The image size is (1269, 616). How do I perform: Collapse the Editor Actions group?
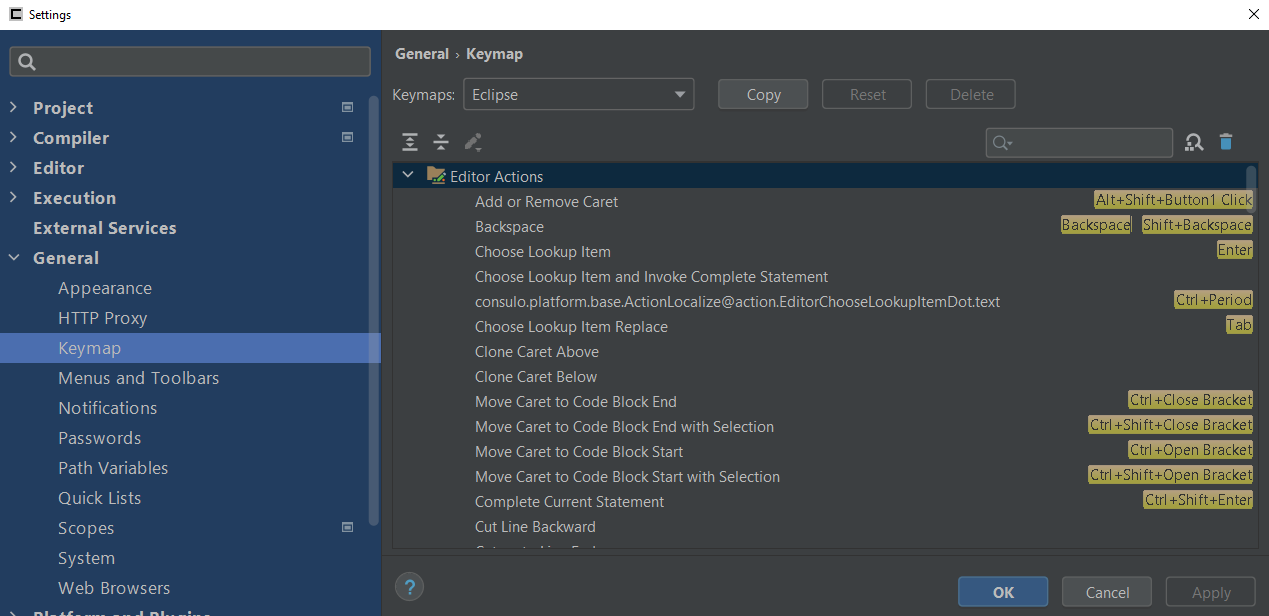pos(407,173)
